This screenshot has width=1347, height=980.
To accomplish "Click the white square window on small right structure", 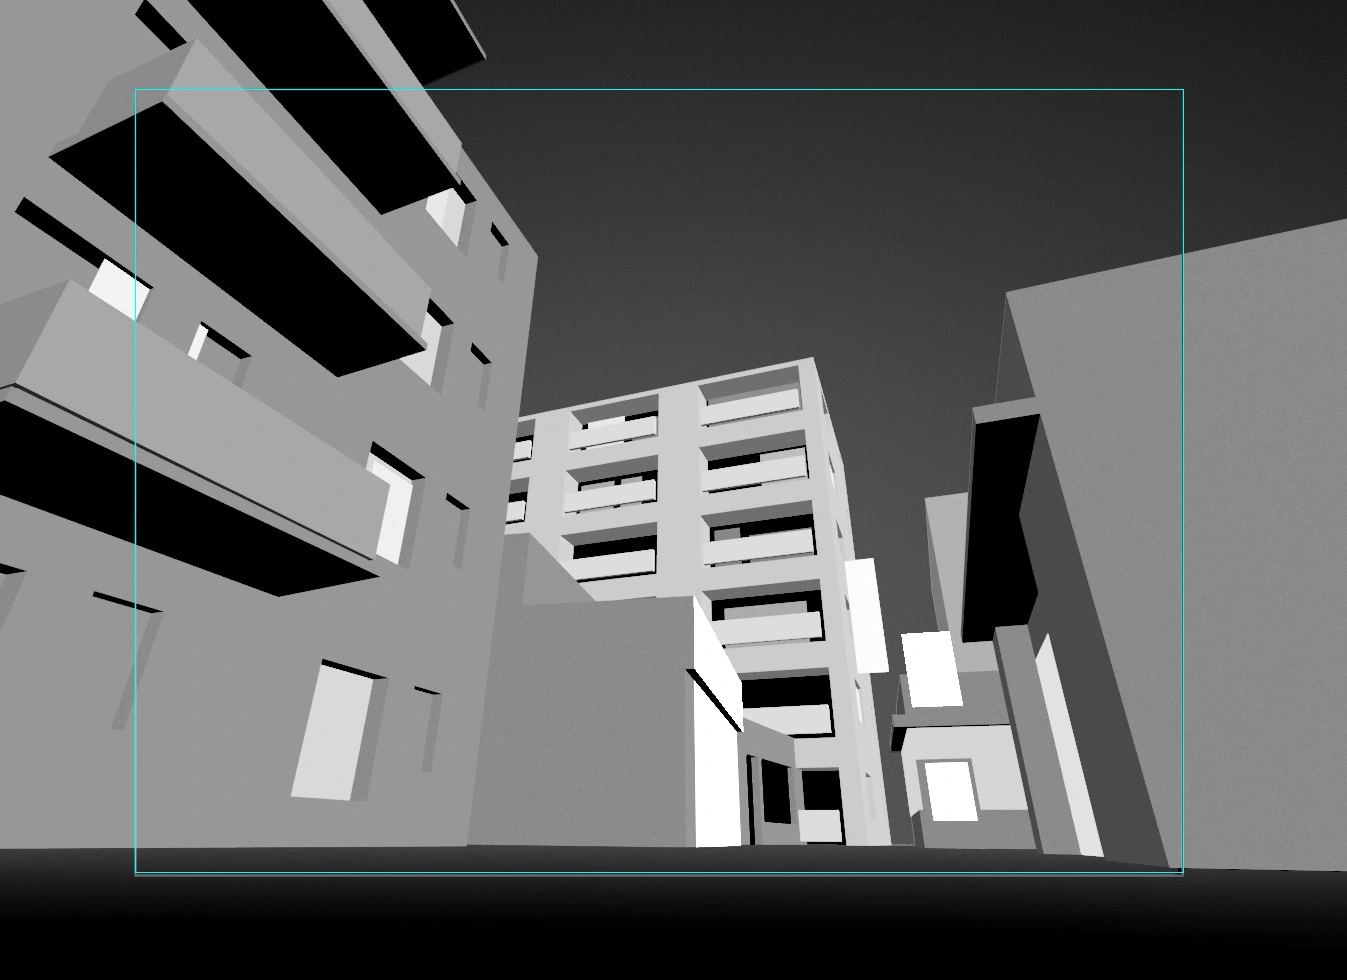I will (x=949, y=790).
